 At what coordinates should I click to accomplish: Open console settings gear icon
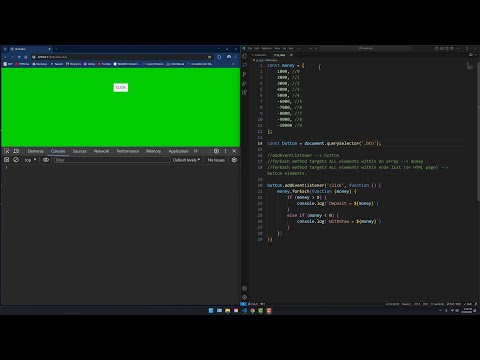tap(234, 160)
